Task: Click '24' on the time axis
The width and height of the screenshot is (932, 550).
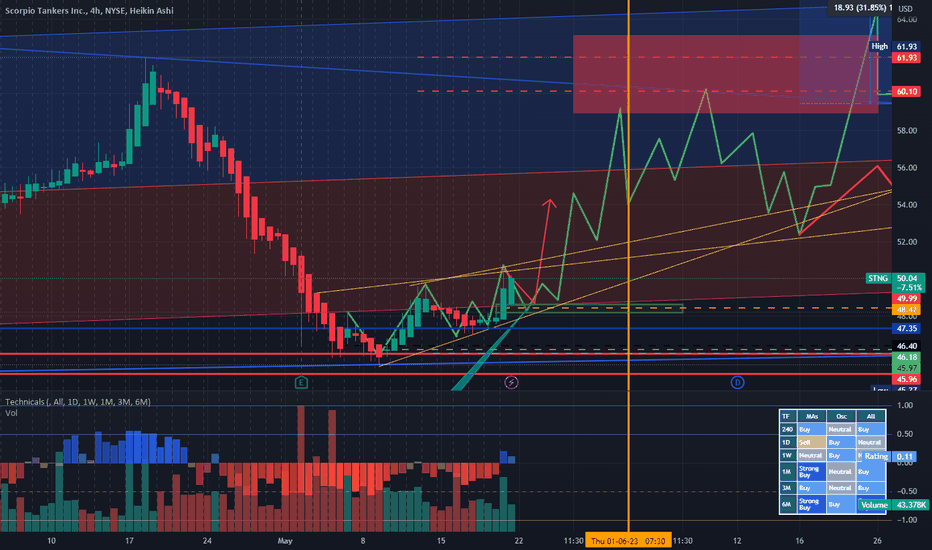Action: [207, 540]
